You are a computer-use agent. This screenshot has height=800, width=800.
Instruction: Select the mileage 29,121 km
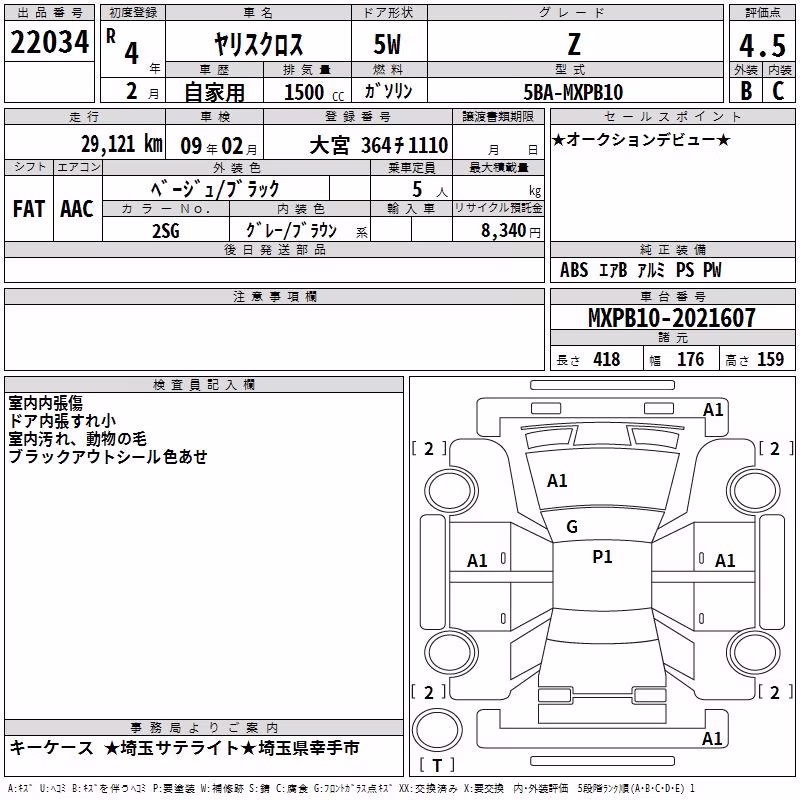(122, 144)
